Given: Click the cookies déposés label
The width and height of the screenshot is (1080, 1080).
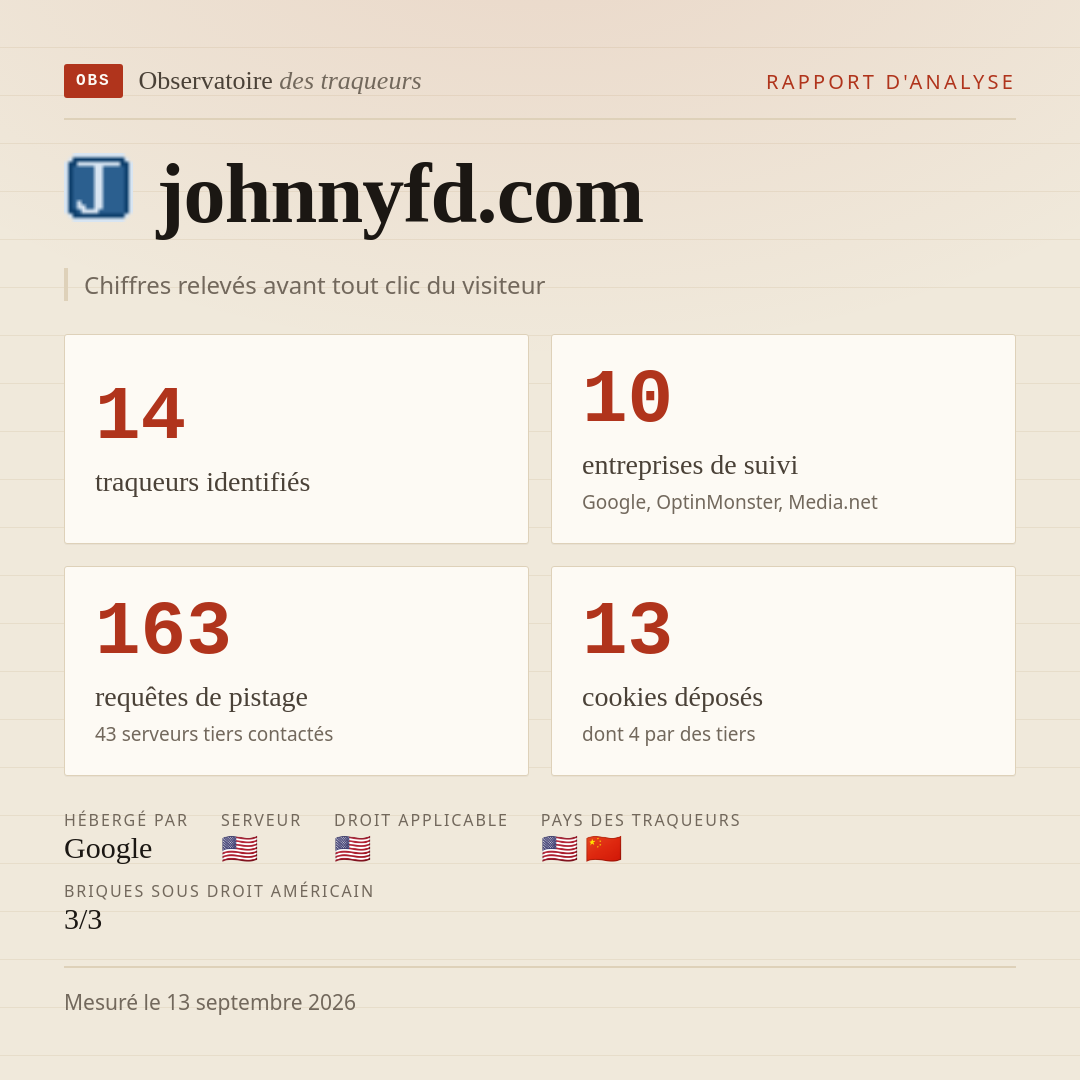Looking at the screenshot, I should point(672,697).
